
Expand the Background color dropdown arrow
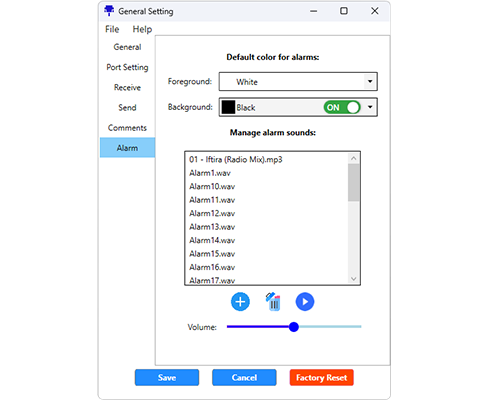(x=370, y=107)
